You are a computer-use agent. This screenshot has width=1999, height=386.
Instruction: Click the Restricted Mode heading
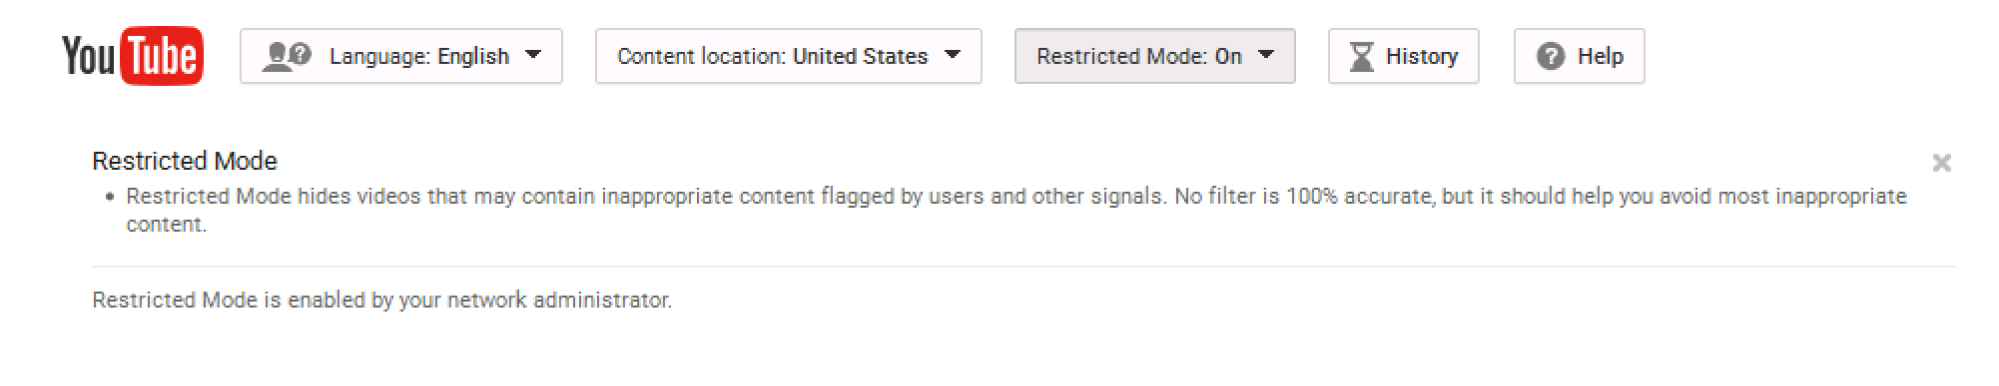[x=184, y=161]
